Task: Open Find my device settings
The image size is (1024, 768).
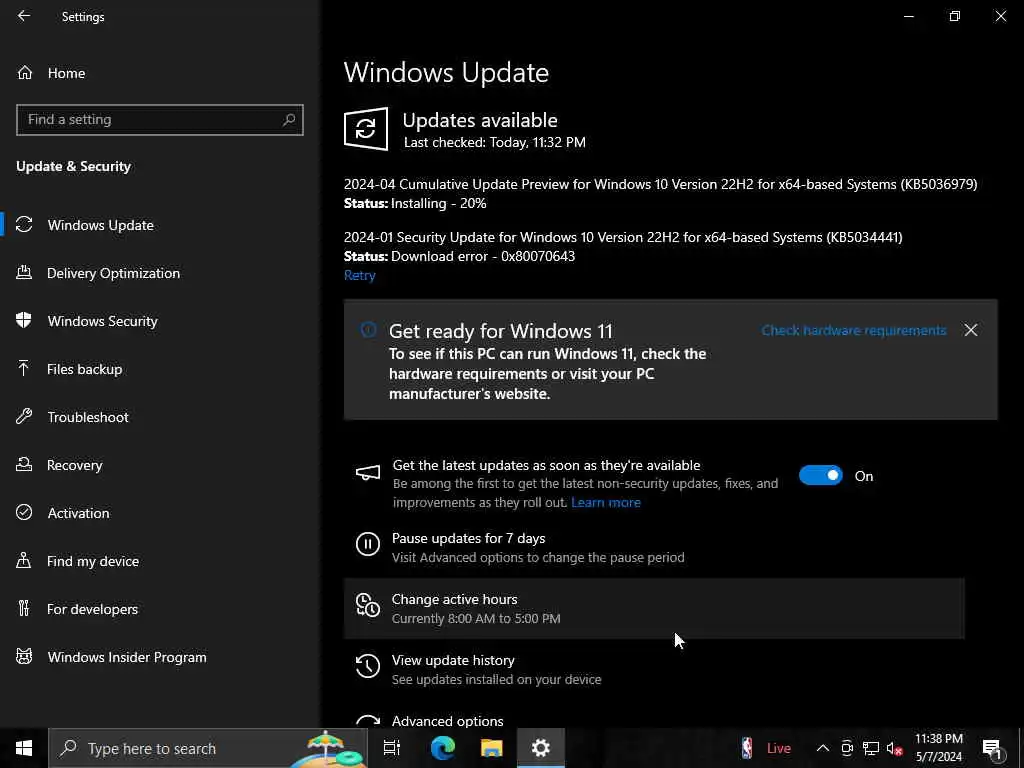Action: [93, 561]
